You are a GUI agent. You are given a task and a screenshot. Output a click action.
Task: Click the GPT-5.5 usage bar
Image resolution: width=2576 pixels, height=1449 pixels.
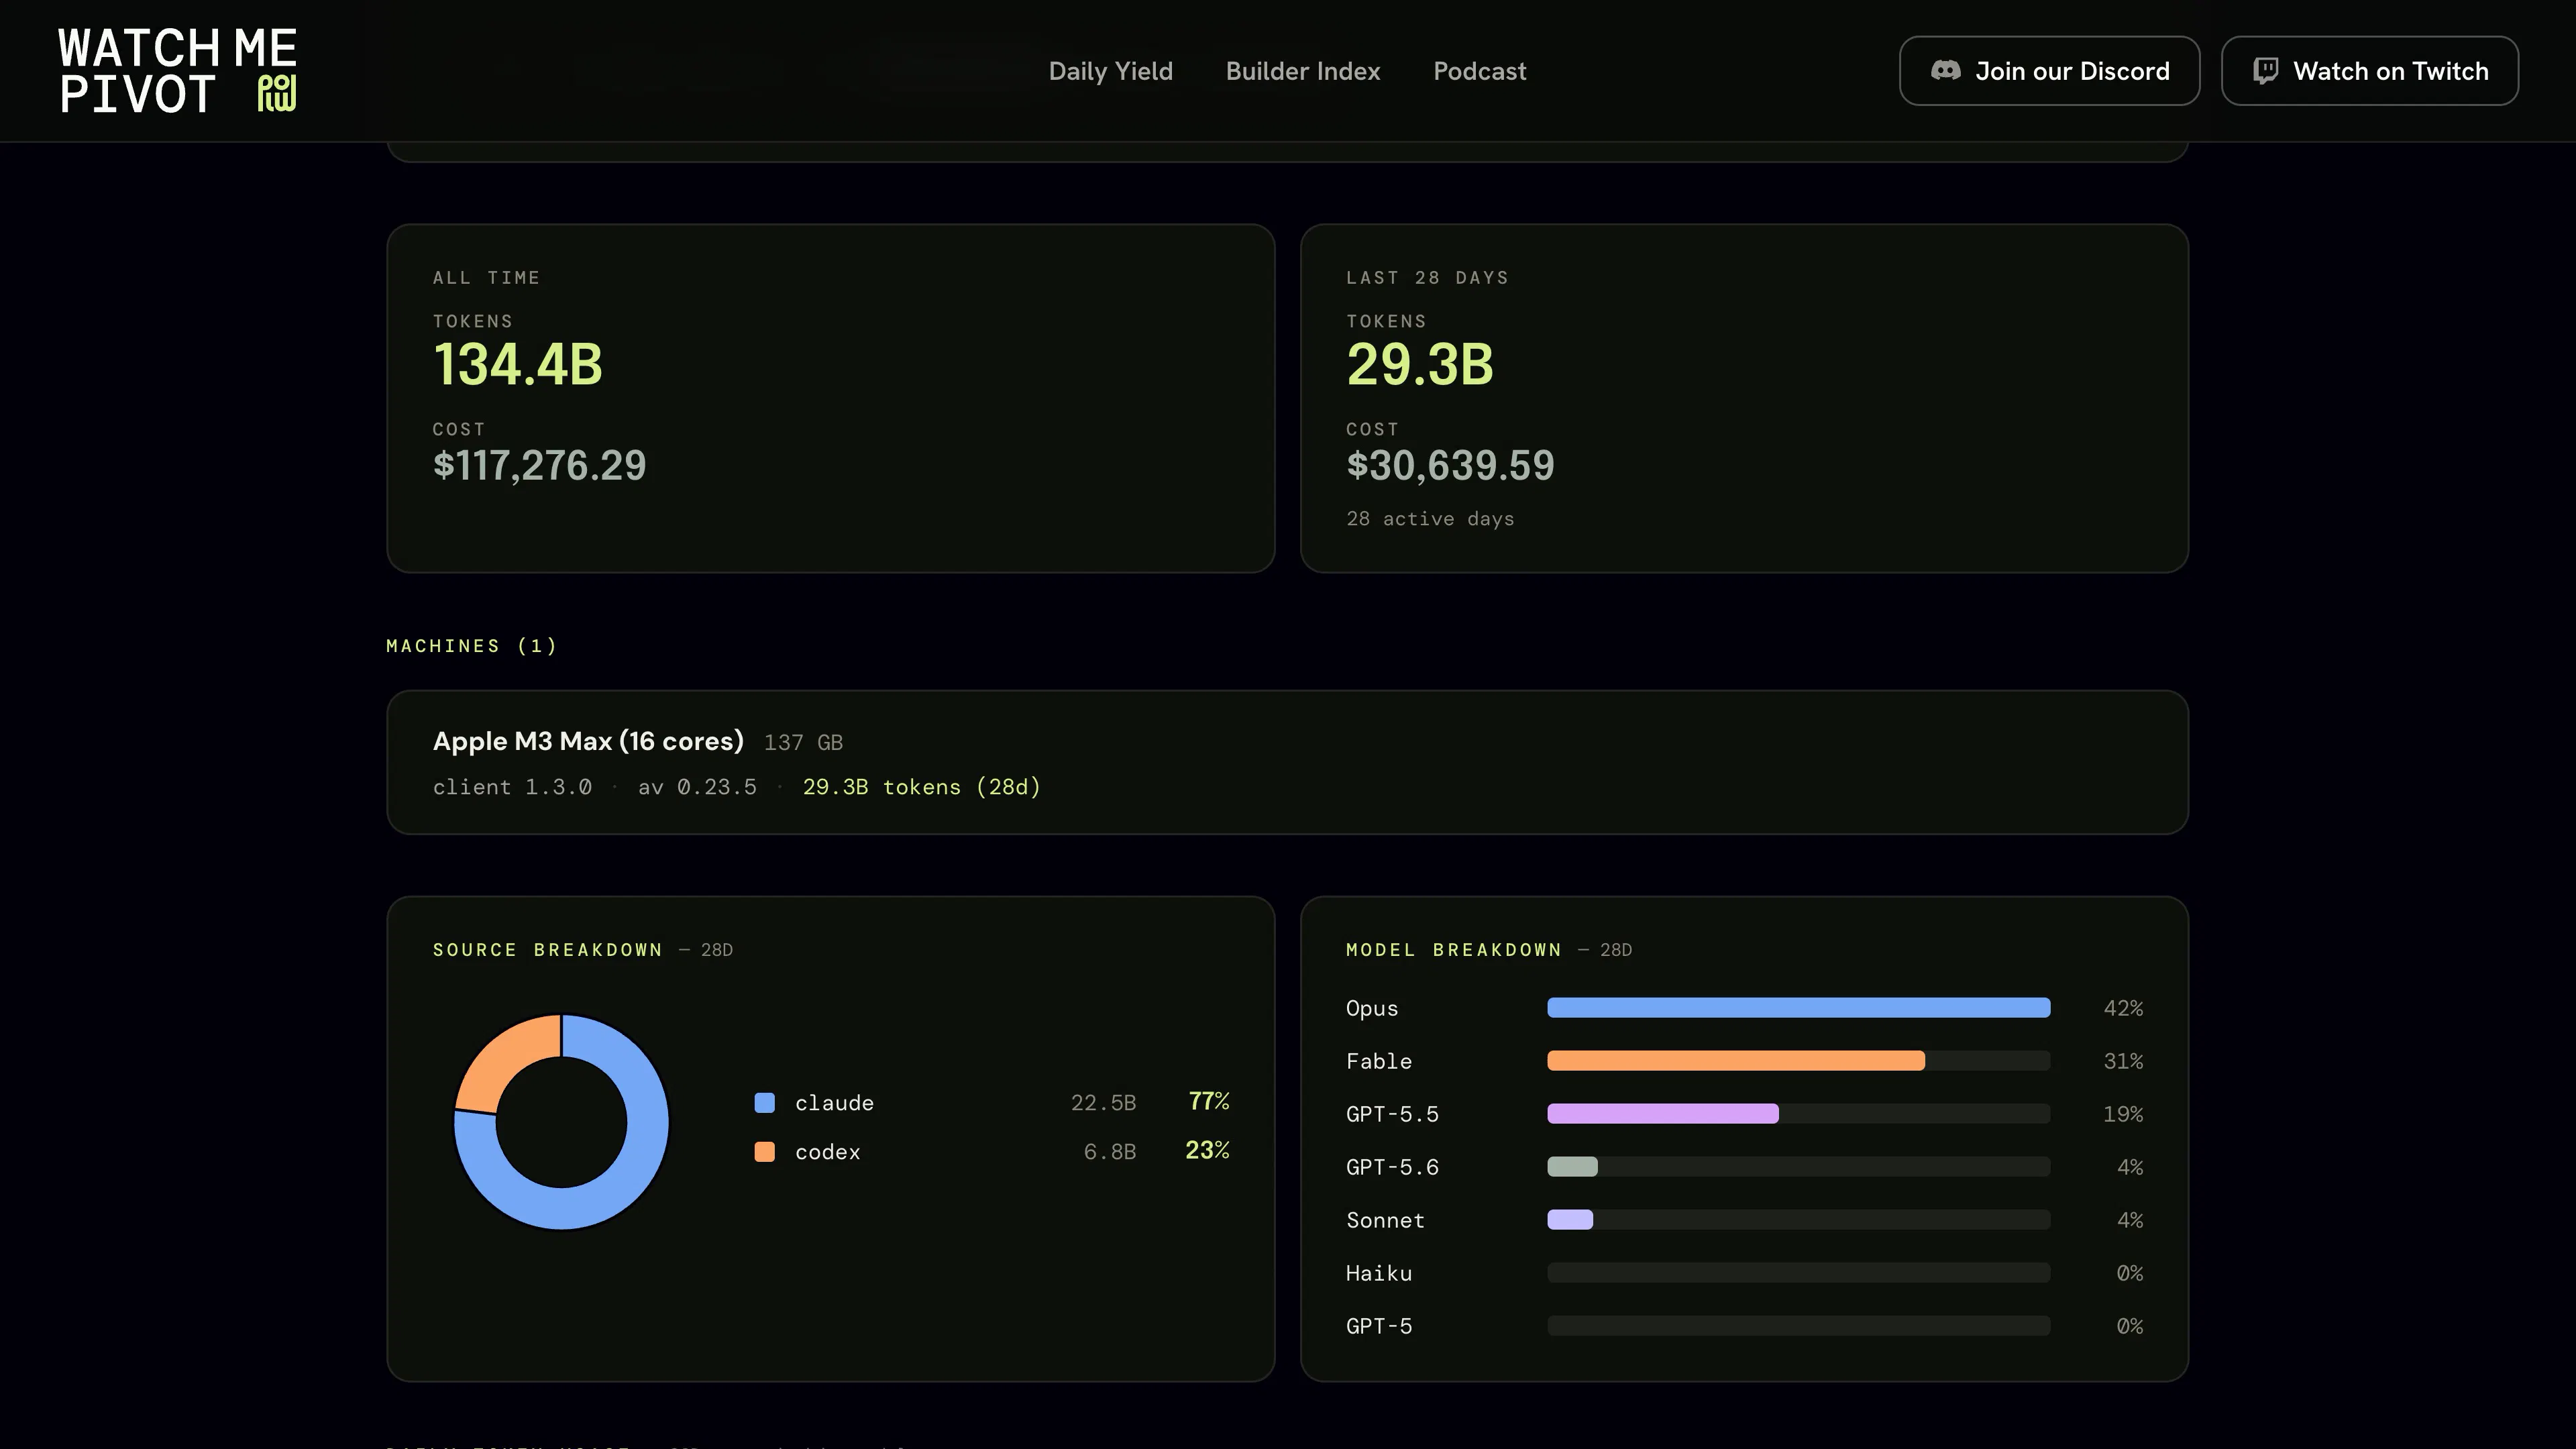1798,1113
